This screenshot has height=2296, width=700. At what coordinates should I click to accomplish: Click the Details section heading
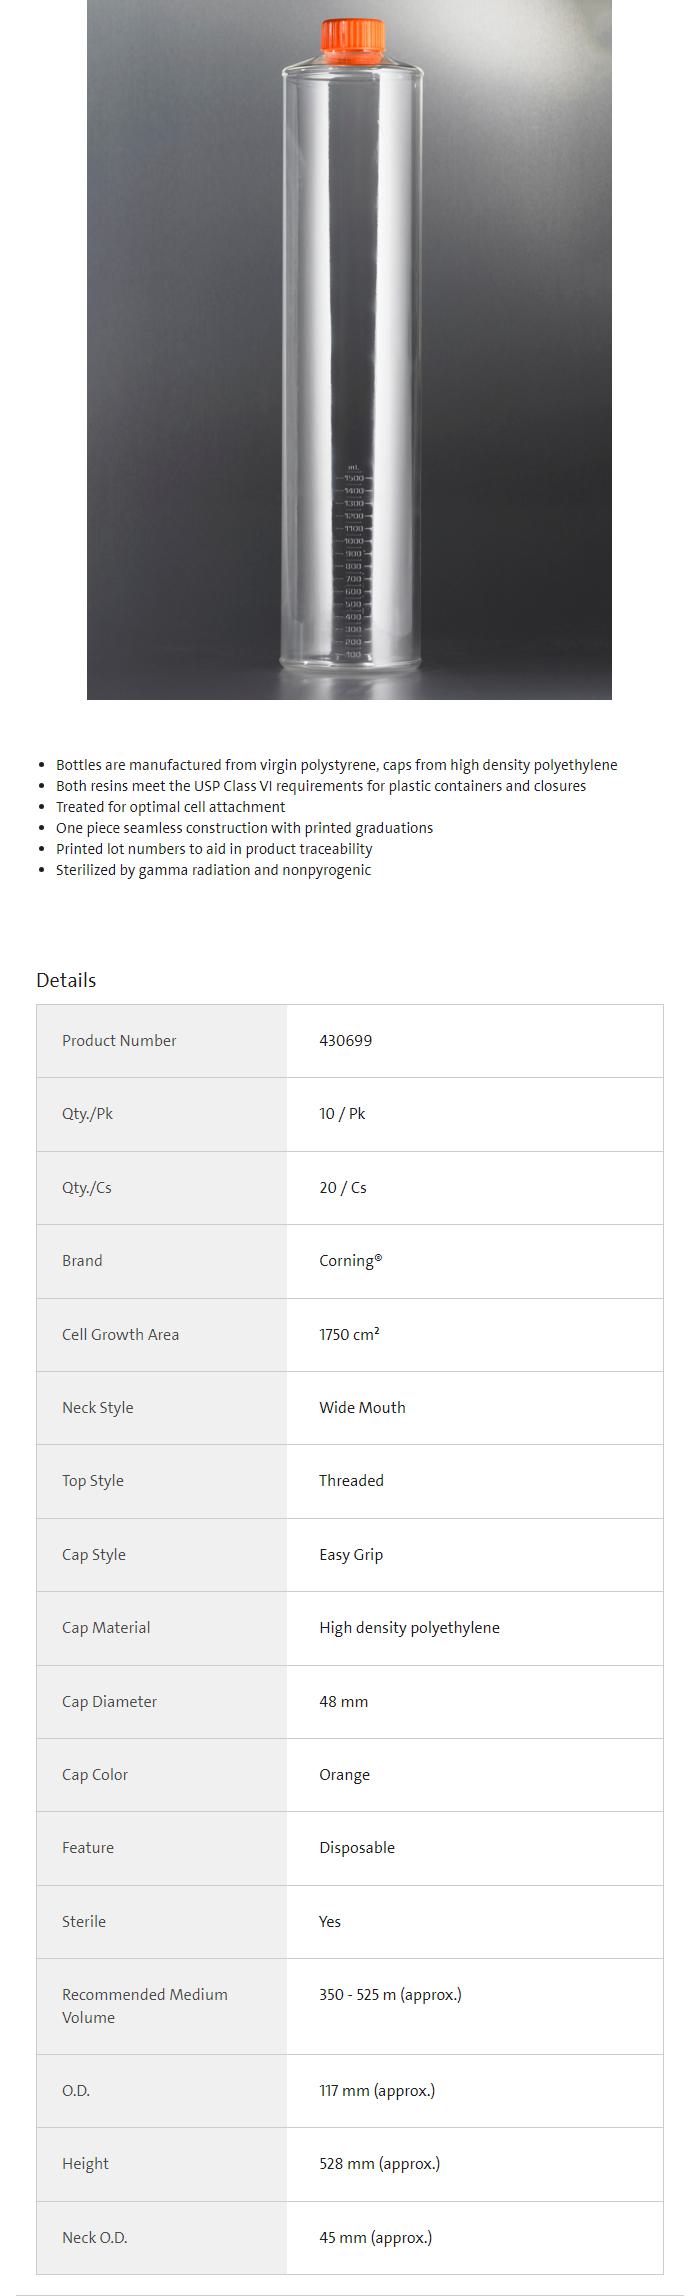(x=66, y=980)
